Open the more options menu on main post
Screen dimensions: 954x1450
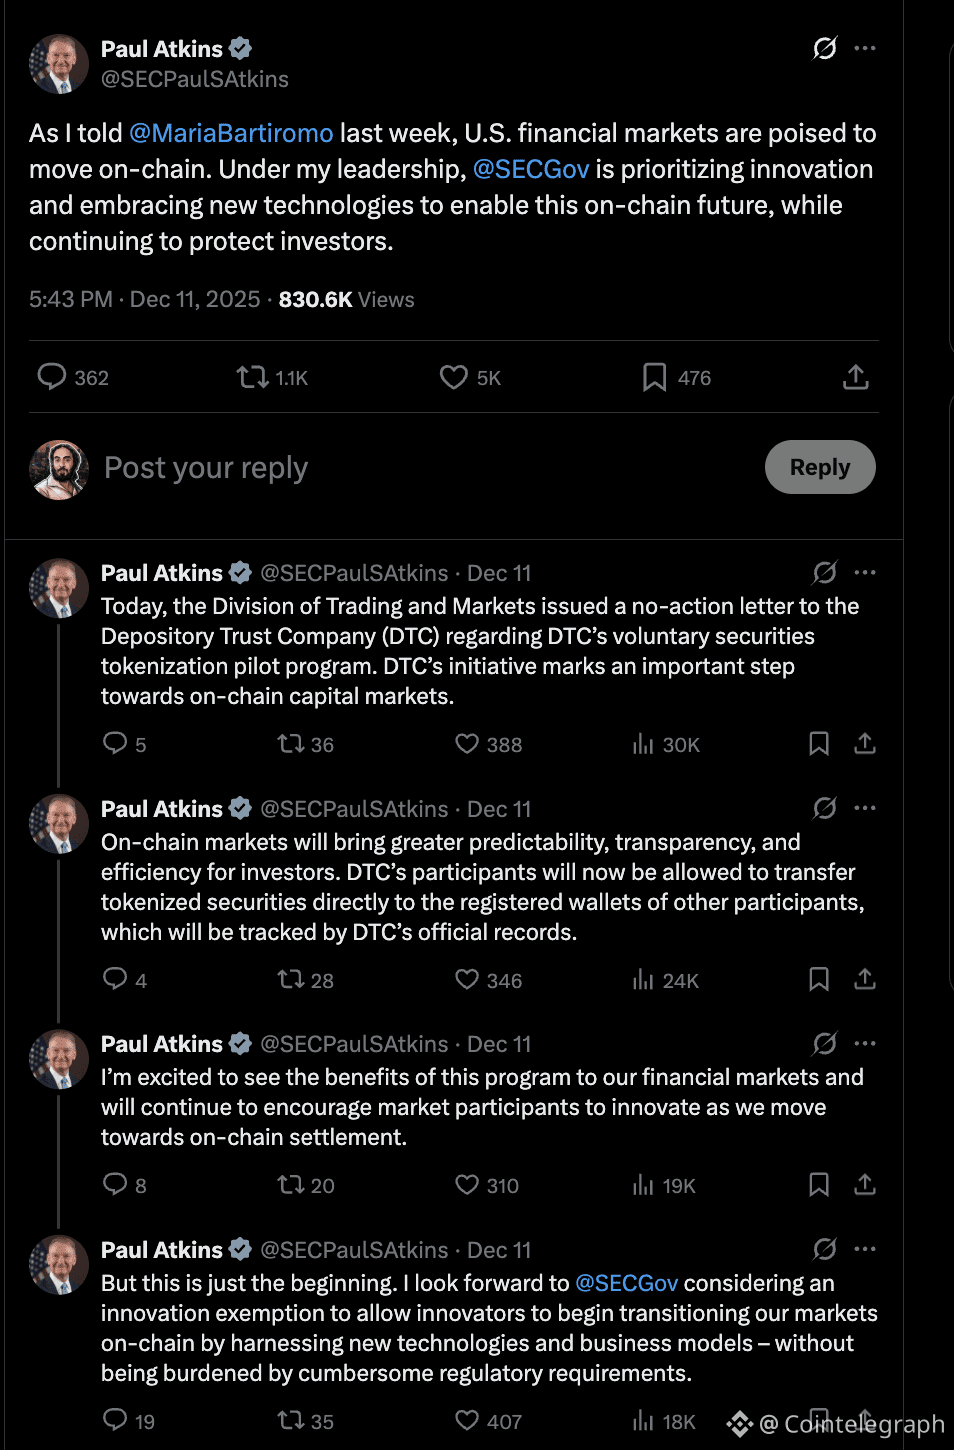click(865, 48)
